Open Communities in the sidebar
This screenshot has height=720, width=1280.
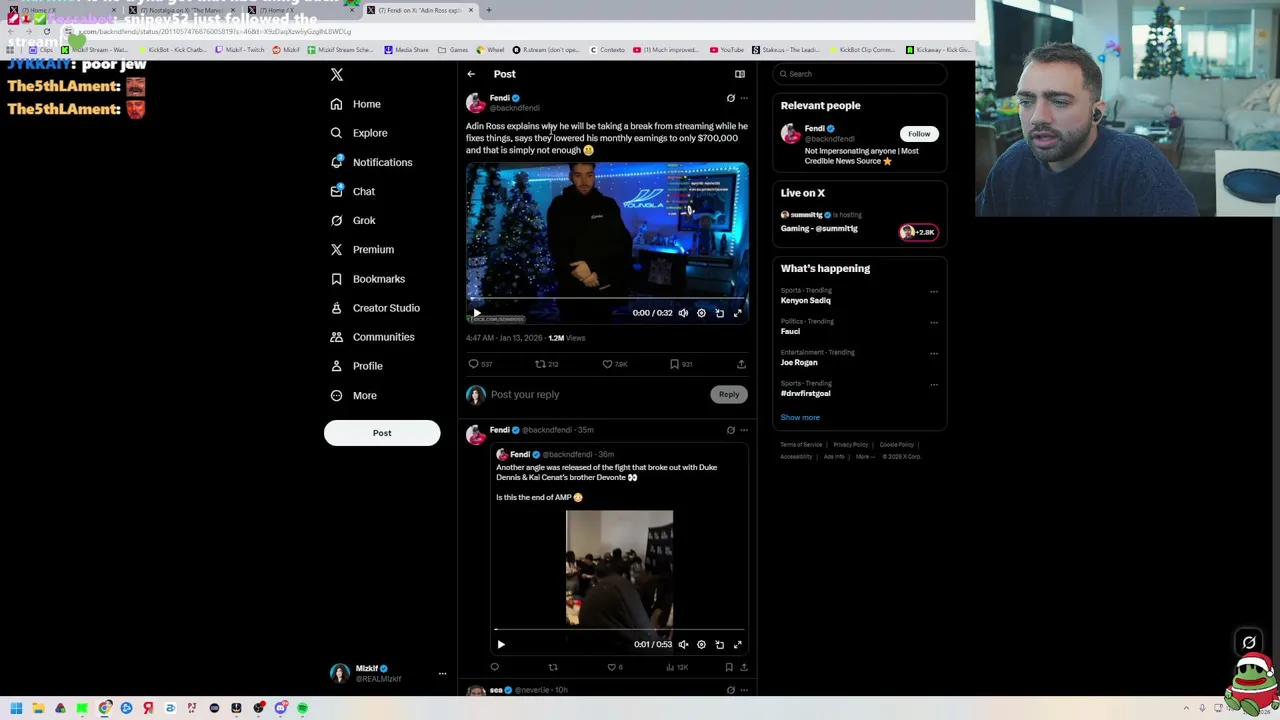(x=372, y=337)
